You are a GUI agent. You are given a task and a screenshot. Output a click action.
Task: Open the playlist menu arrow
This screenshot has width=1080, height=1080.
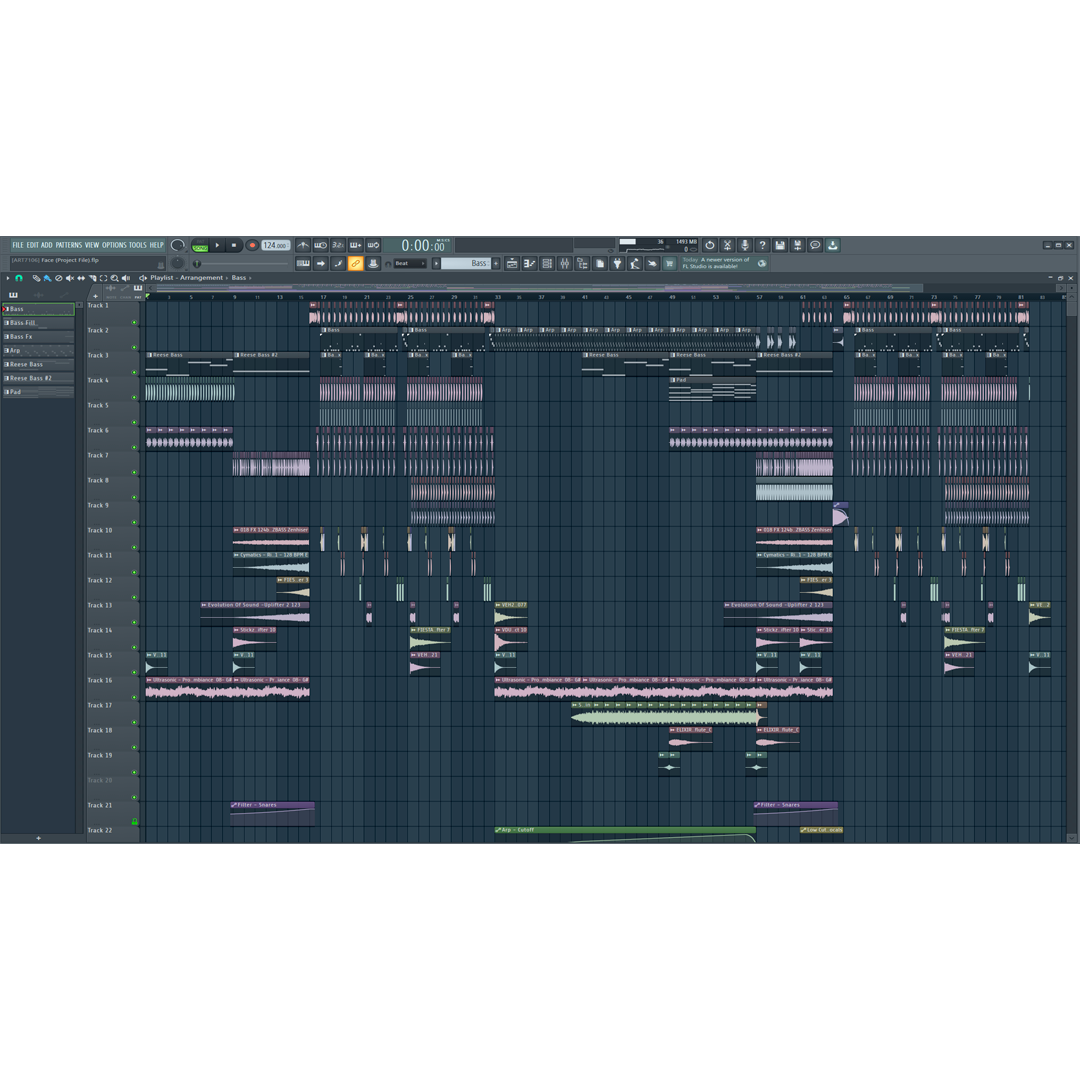[x=8, y=278]
